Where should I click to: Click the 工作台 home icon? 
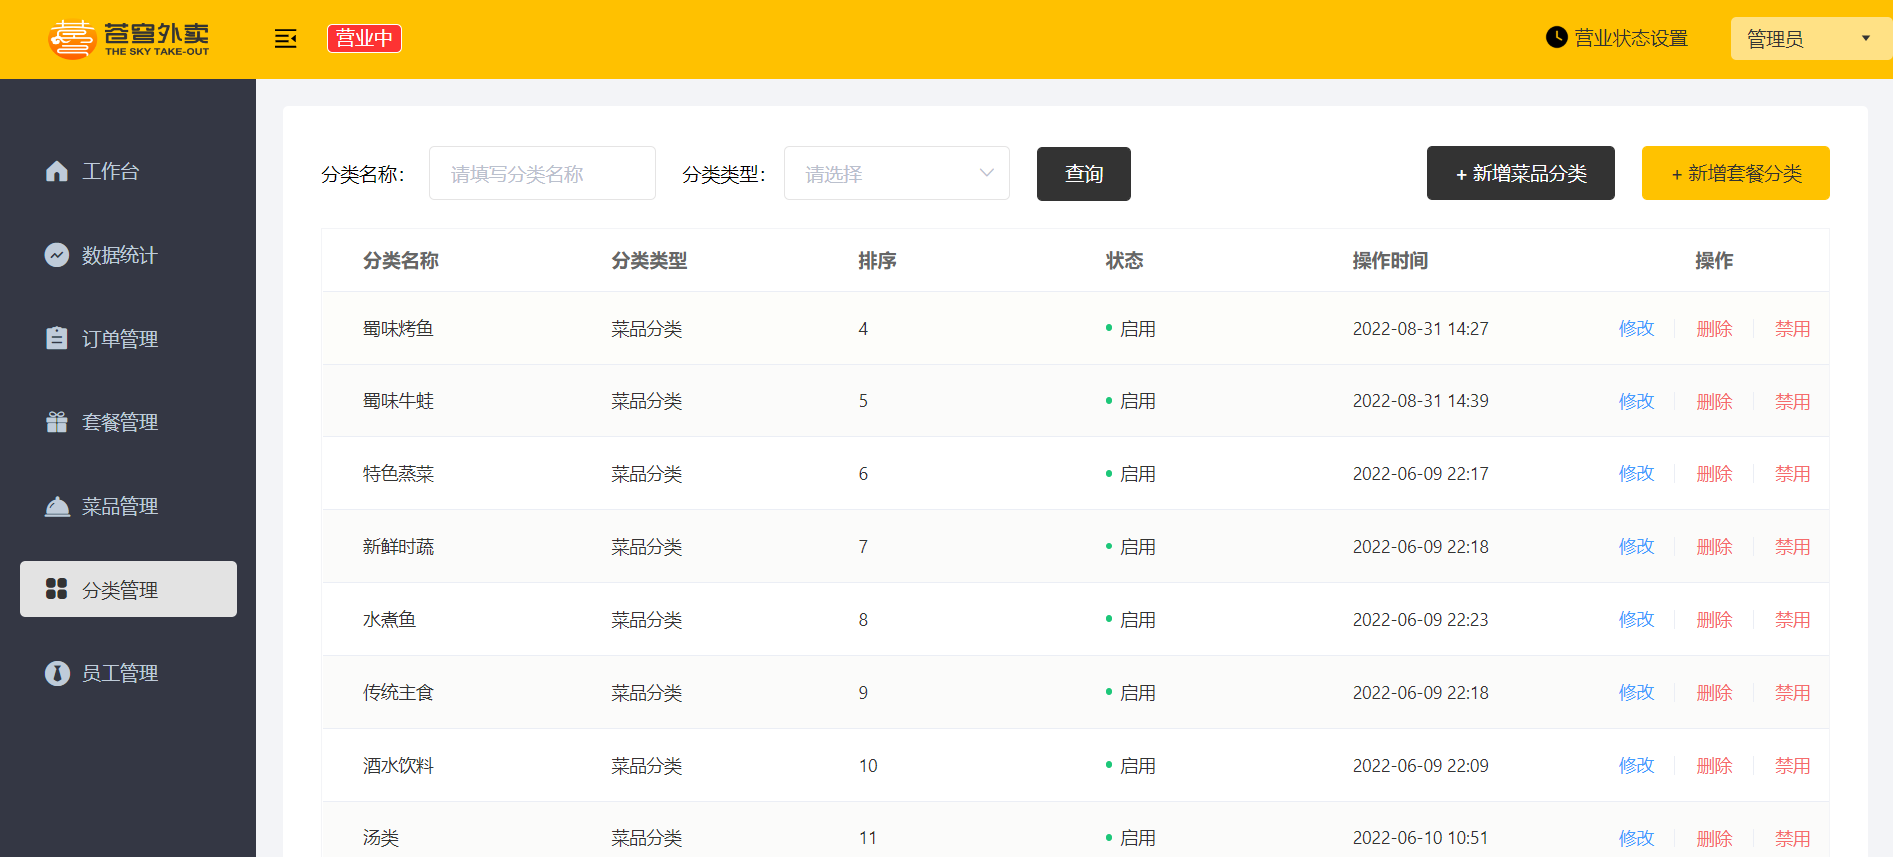[57, 171]
